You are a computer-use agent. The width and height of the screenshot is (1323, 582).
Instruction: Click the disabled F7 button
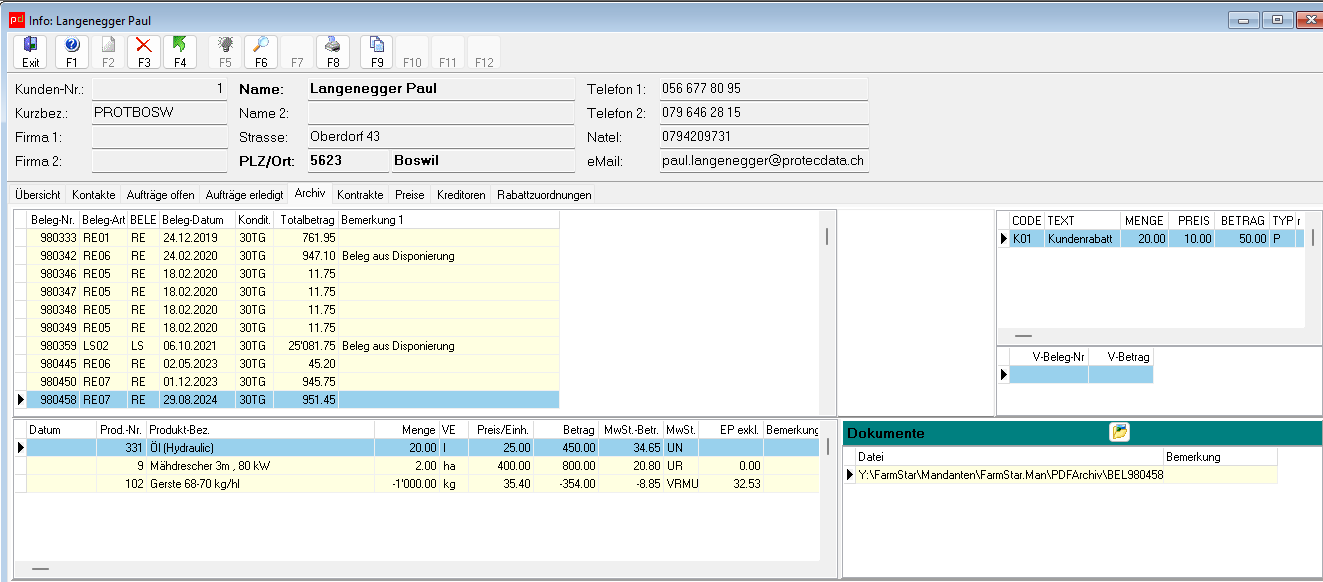297,51
